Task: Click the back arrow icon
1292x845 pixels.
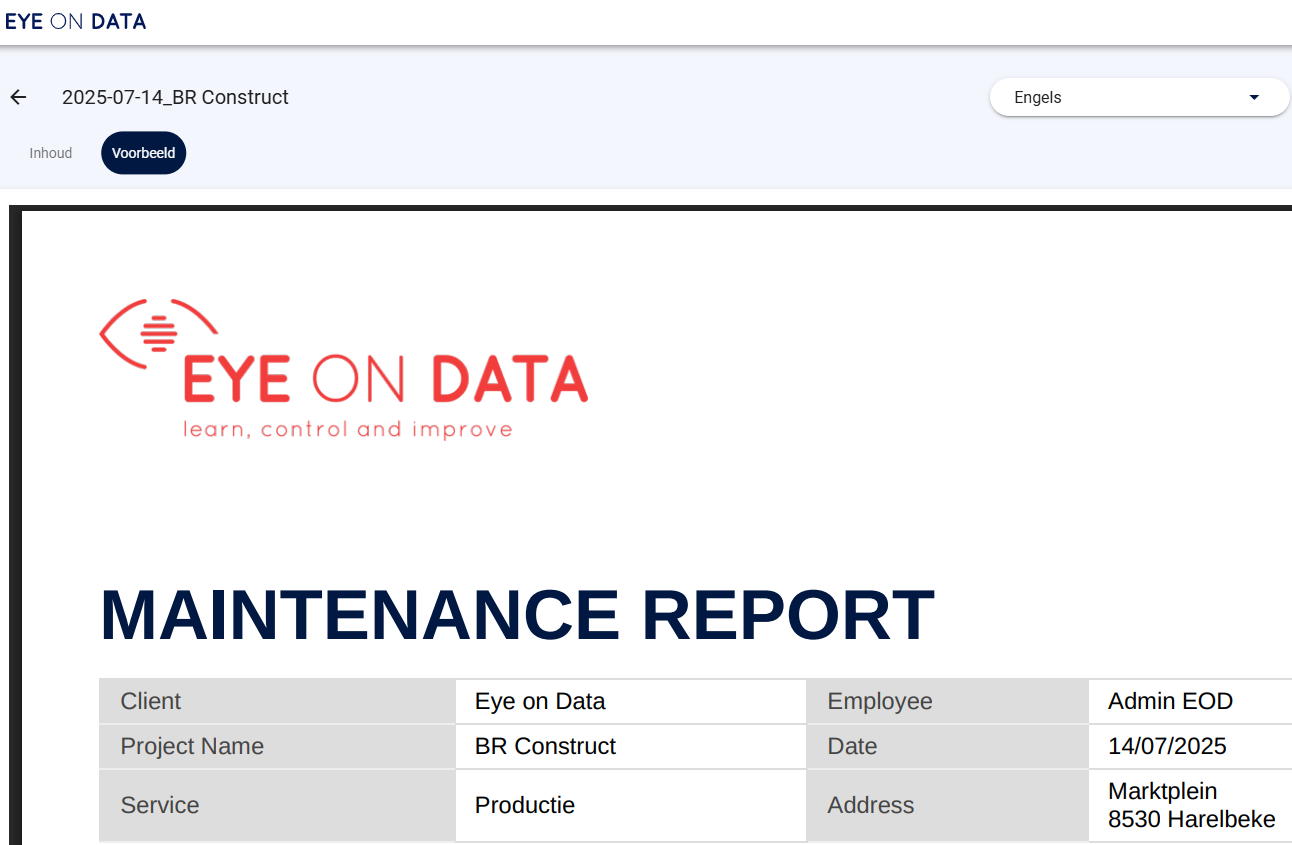Action: (18, 97)
